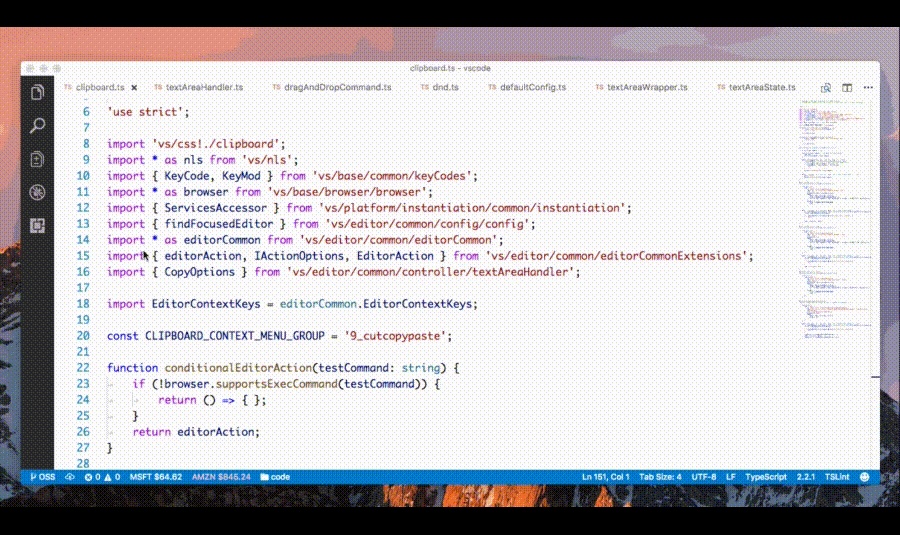Click line number 10 in the gutter
Screen dimensions: 900x535
tap(83, 176)
